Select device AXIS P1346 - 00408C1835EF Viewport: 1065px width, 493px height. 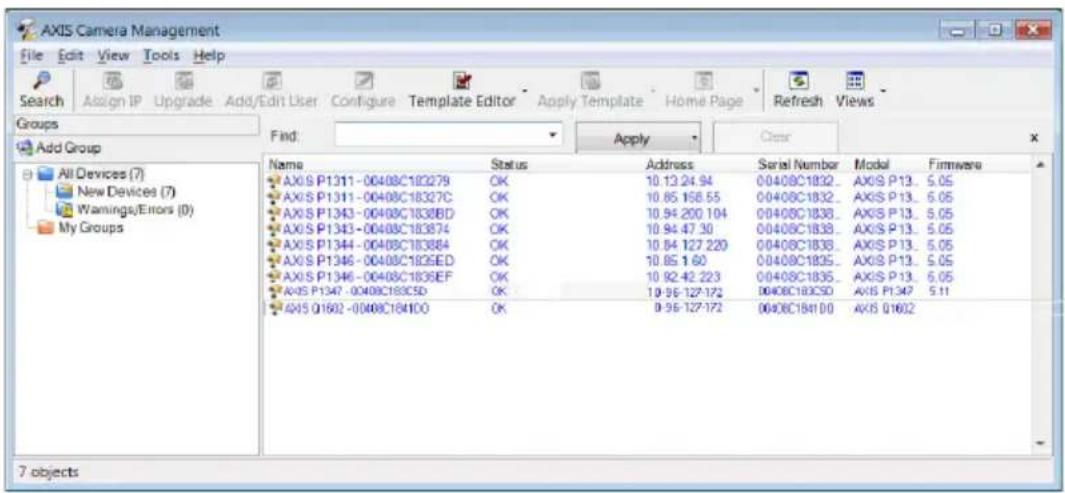[368, 276]
